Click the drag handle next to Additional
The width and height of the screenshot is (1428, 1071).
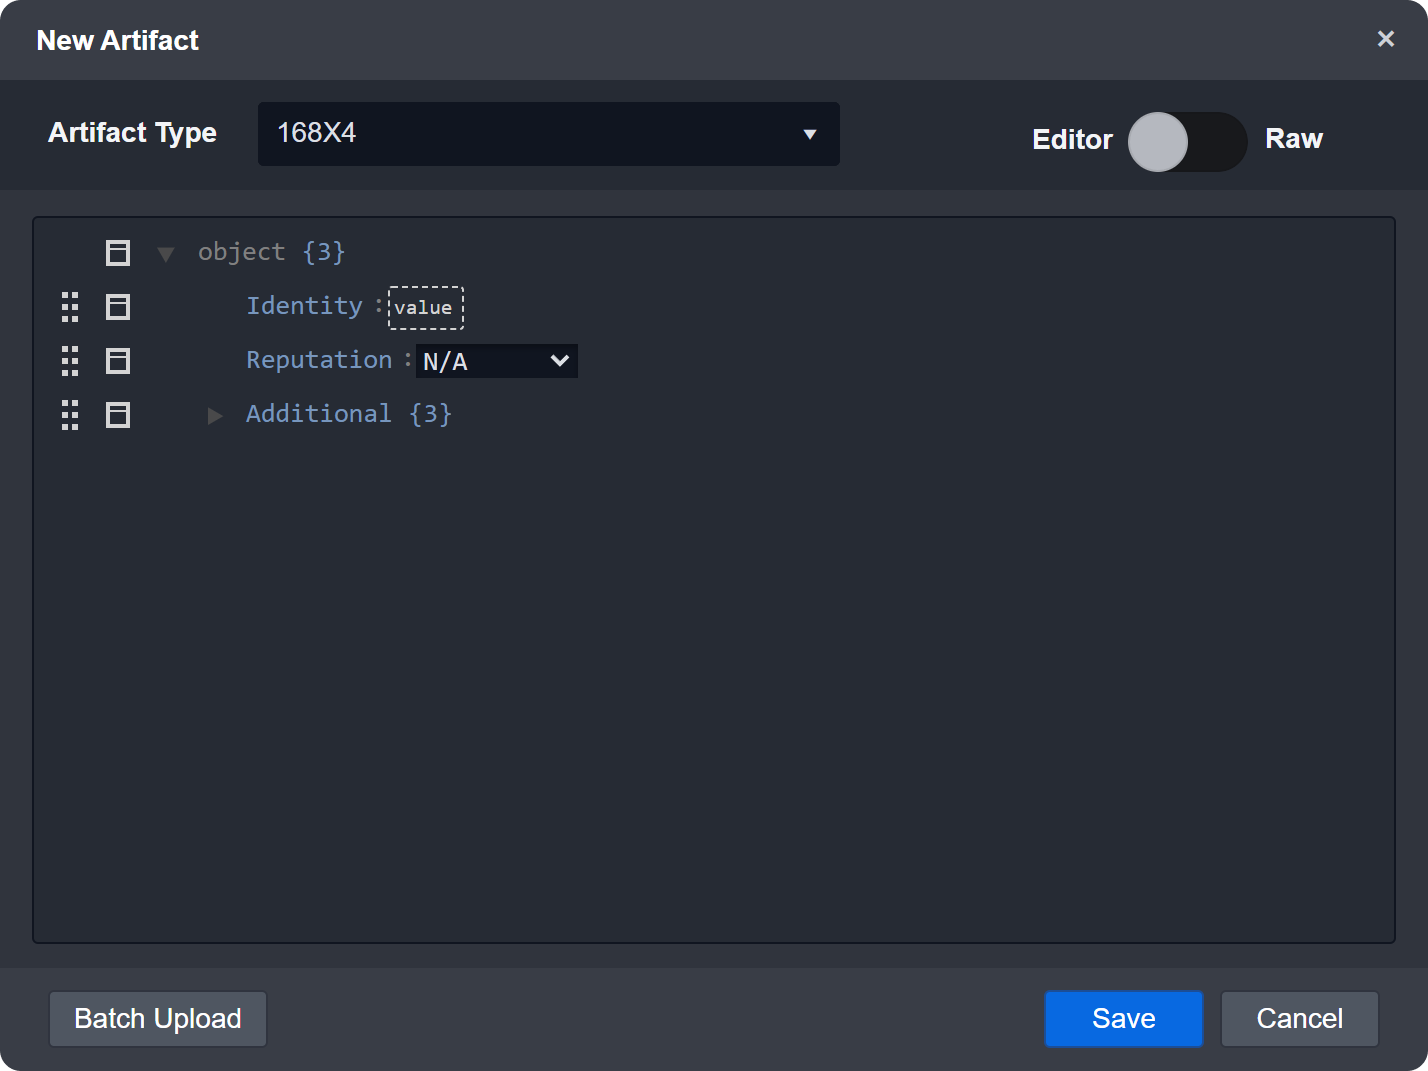(69, 414)
